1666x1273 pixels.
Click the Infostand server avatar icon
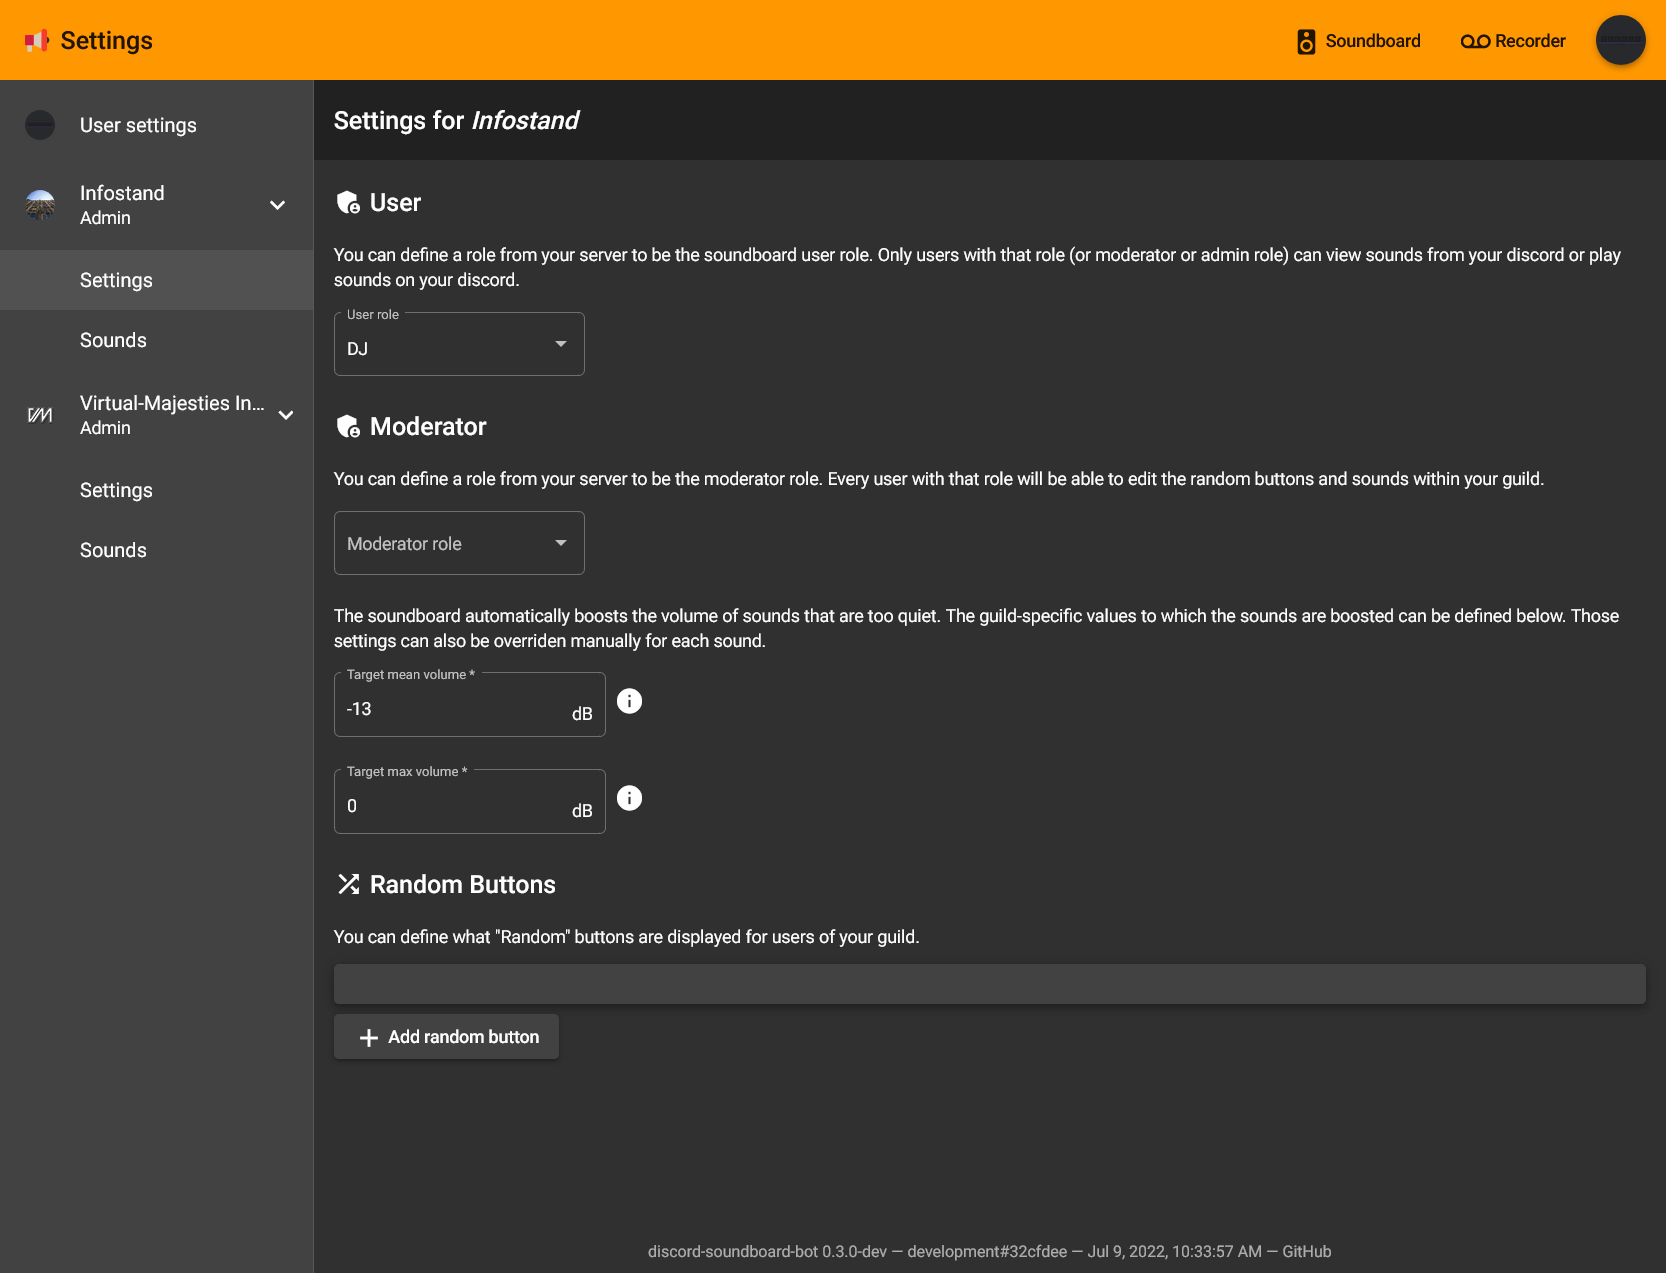pyautogui.click(x=40, y=205)
